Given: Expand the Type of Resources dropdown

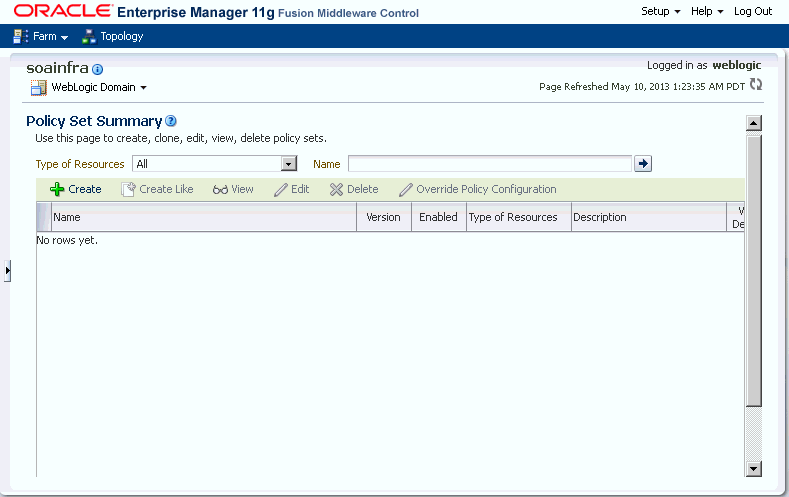Looking at the screenshot, I should tap(289, 164).
